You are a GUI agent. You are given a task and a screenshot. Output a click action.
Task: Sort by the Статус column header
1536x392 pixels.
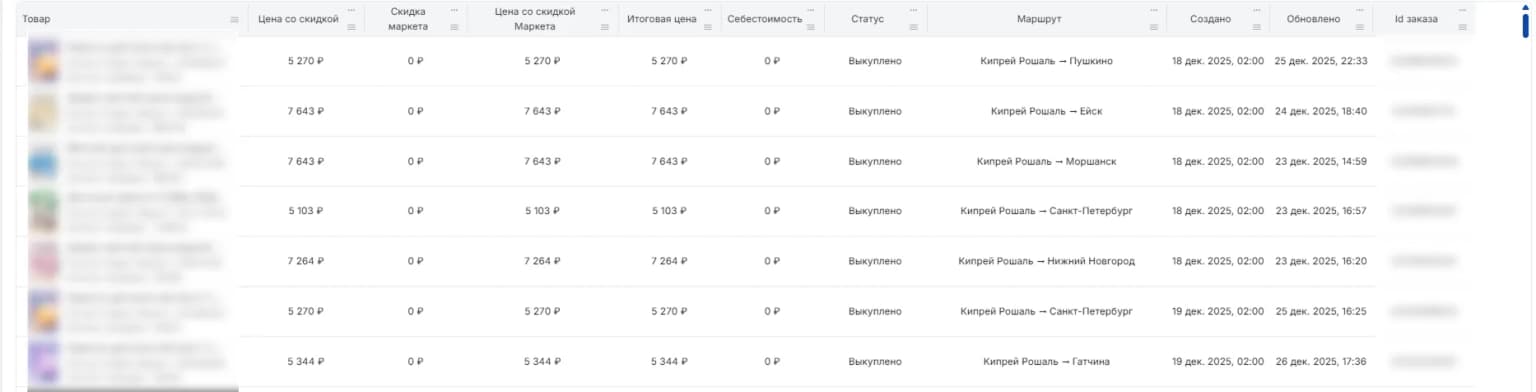point(867,19)
